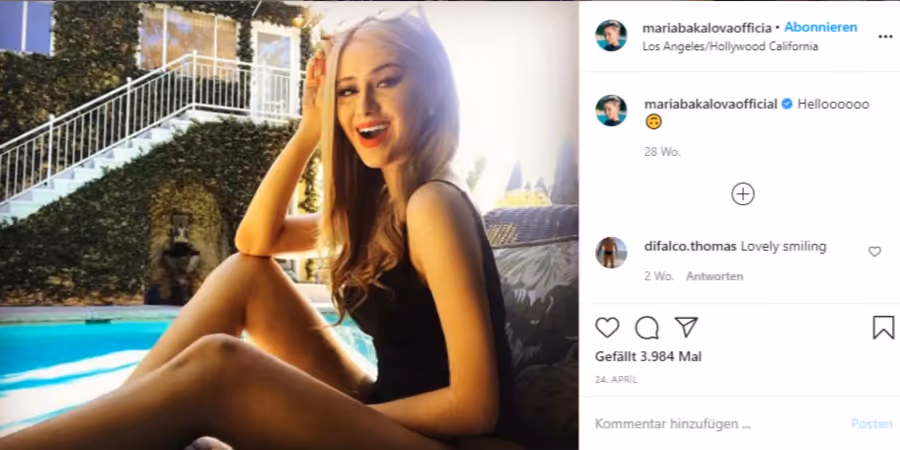
Task: Share post via paper plane icon
Action: tap(686, 327)
